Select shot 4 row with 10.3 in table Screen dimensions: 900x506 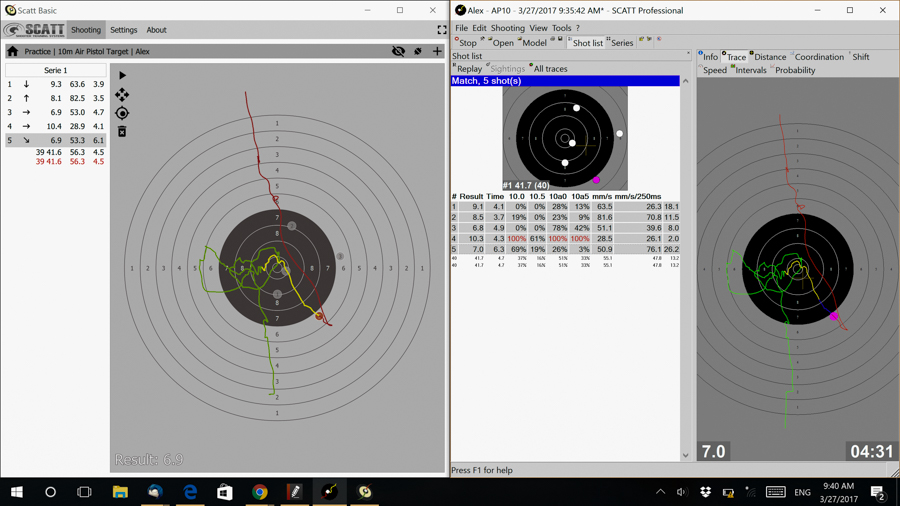pos(565,239)
